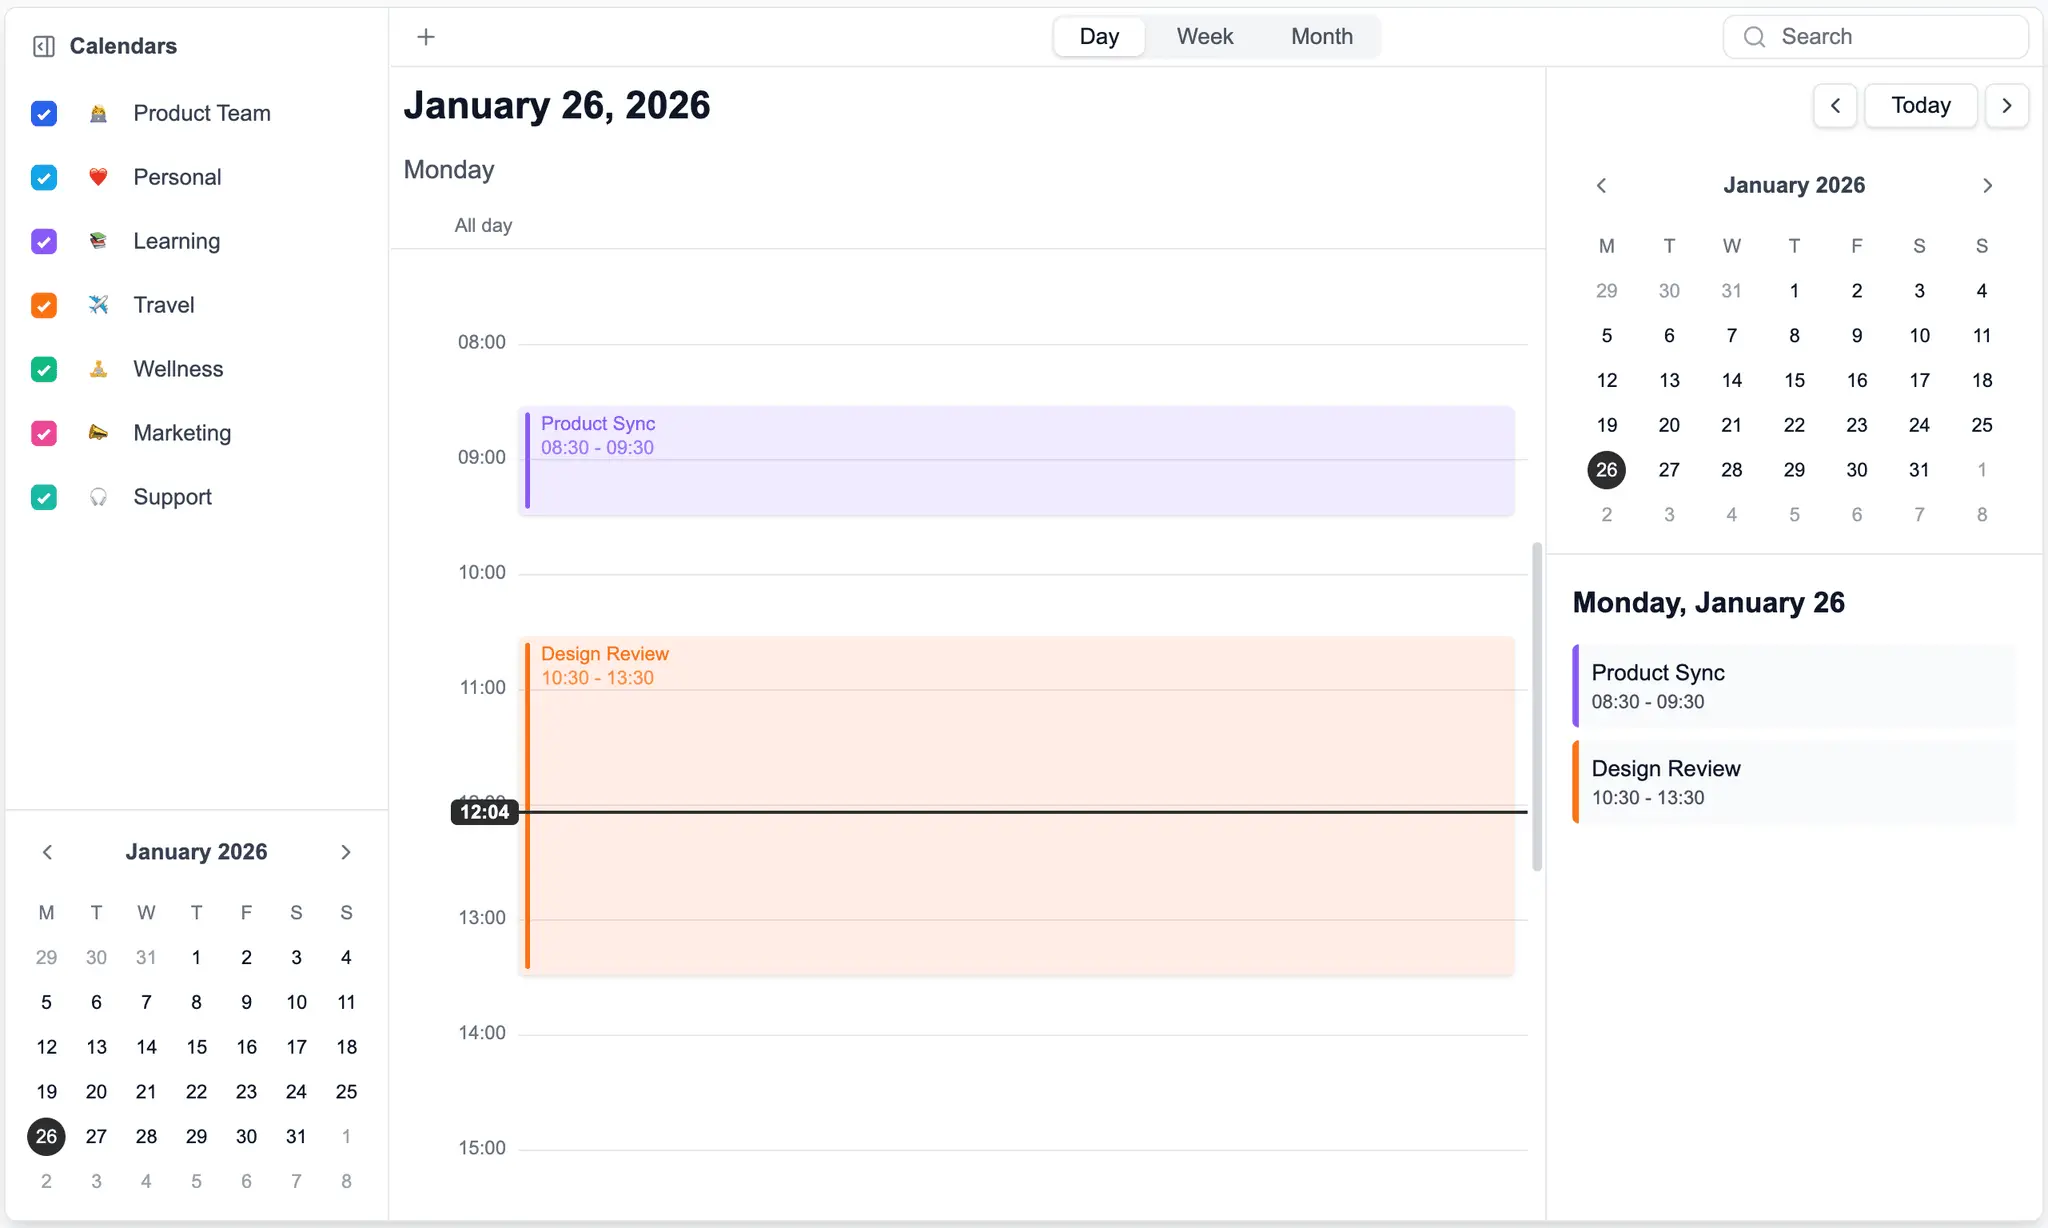Viewport: 2048px width, 1228px height.
Task: Open Product Sync event in day grid
Action: pos(1017,461)
